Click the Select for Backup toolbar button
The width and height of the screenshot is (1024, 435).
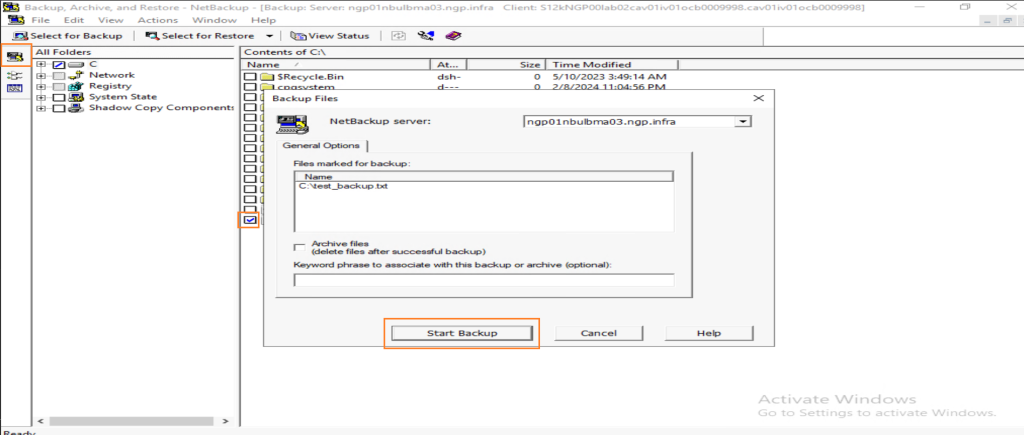[68, 35]
